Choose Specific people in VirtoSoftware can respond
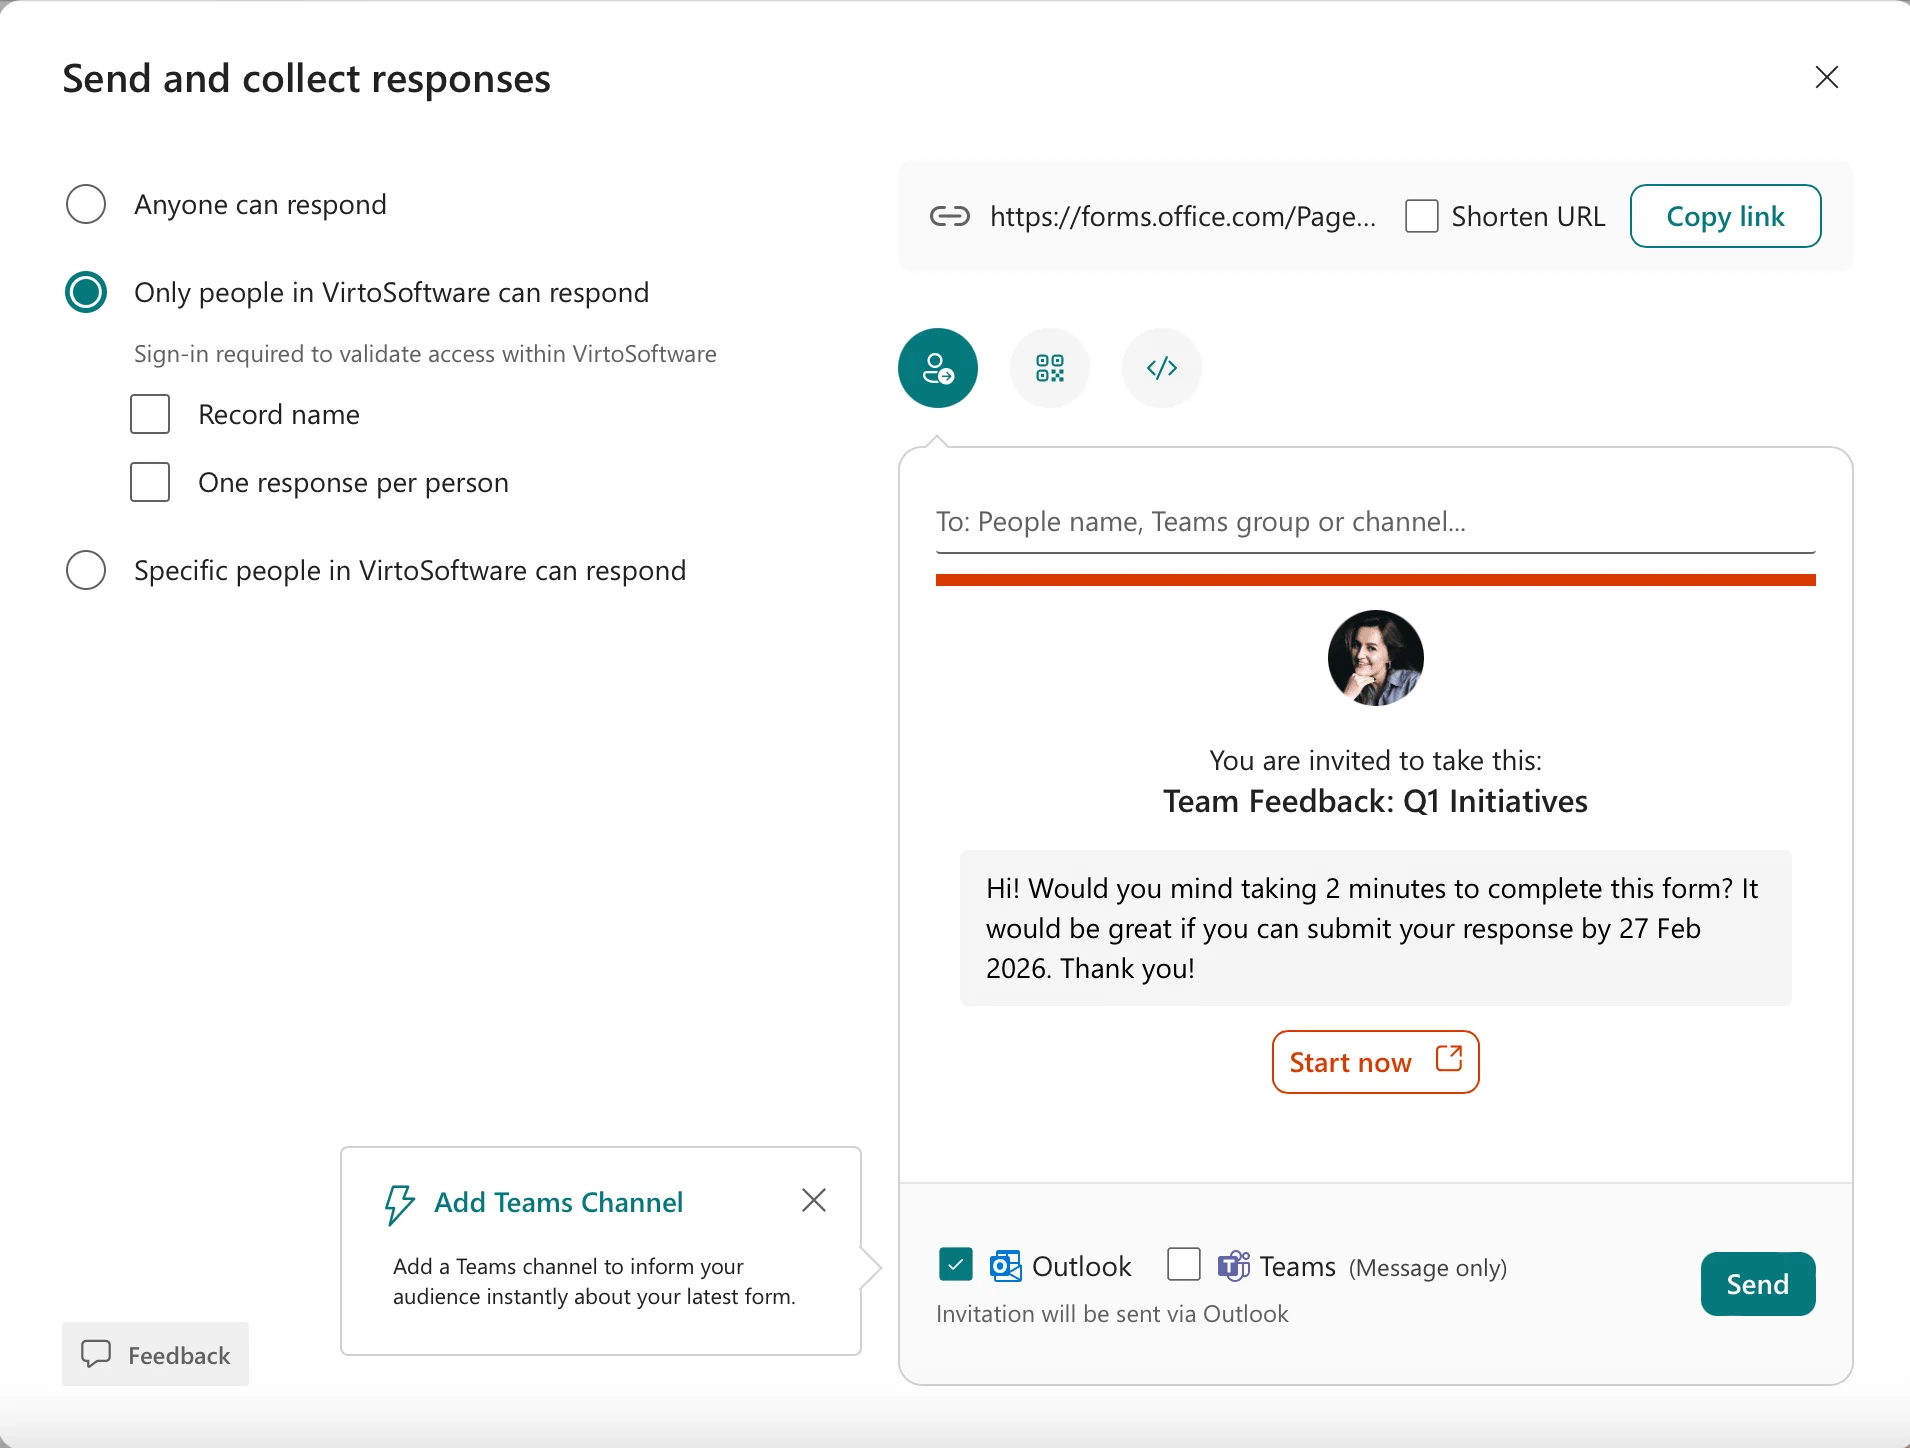This screenshot has width=1910, height=1448. click(x=86, y=570)
